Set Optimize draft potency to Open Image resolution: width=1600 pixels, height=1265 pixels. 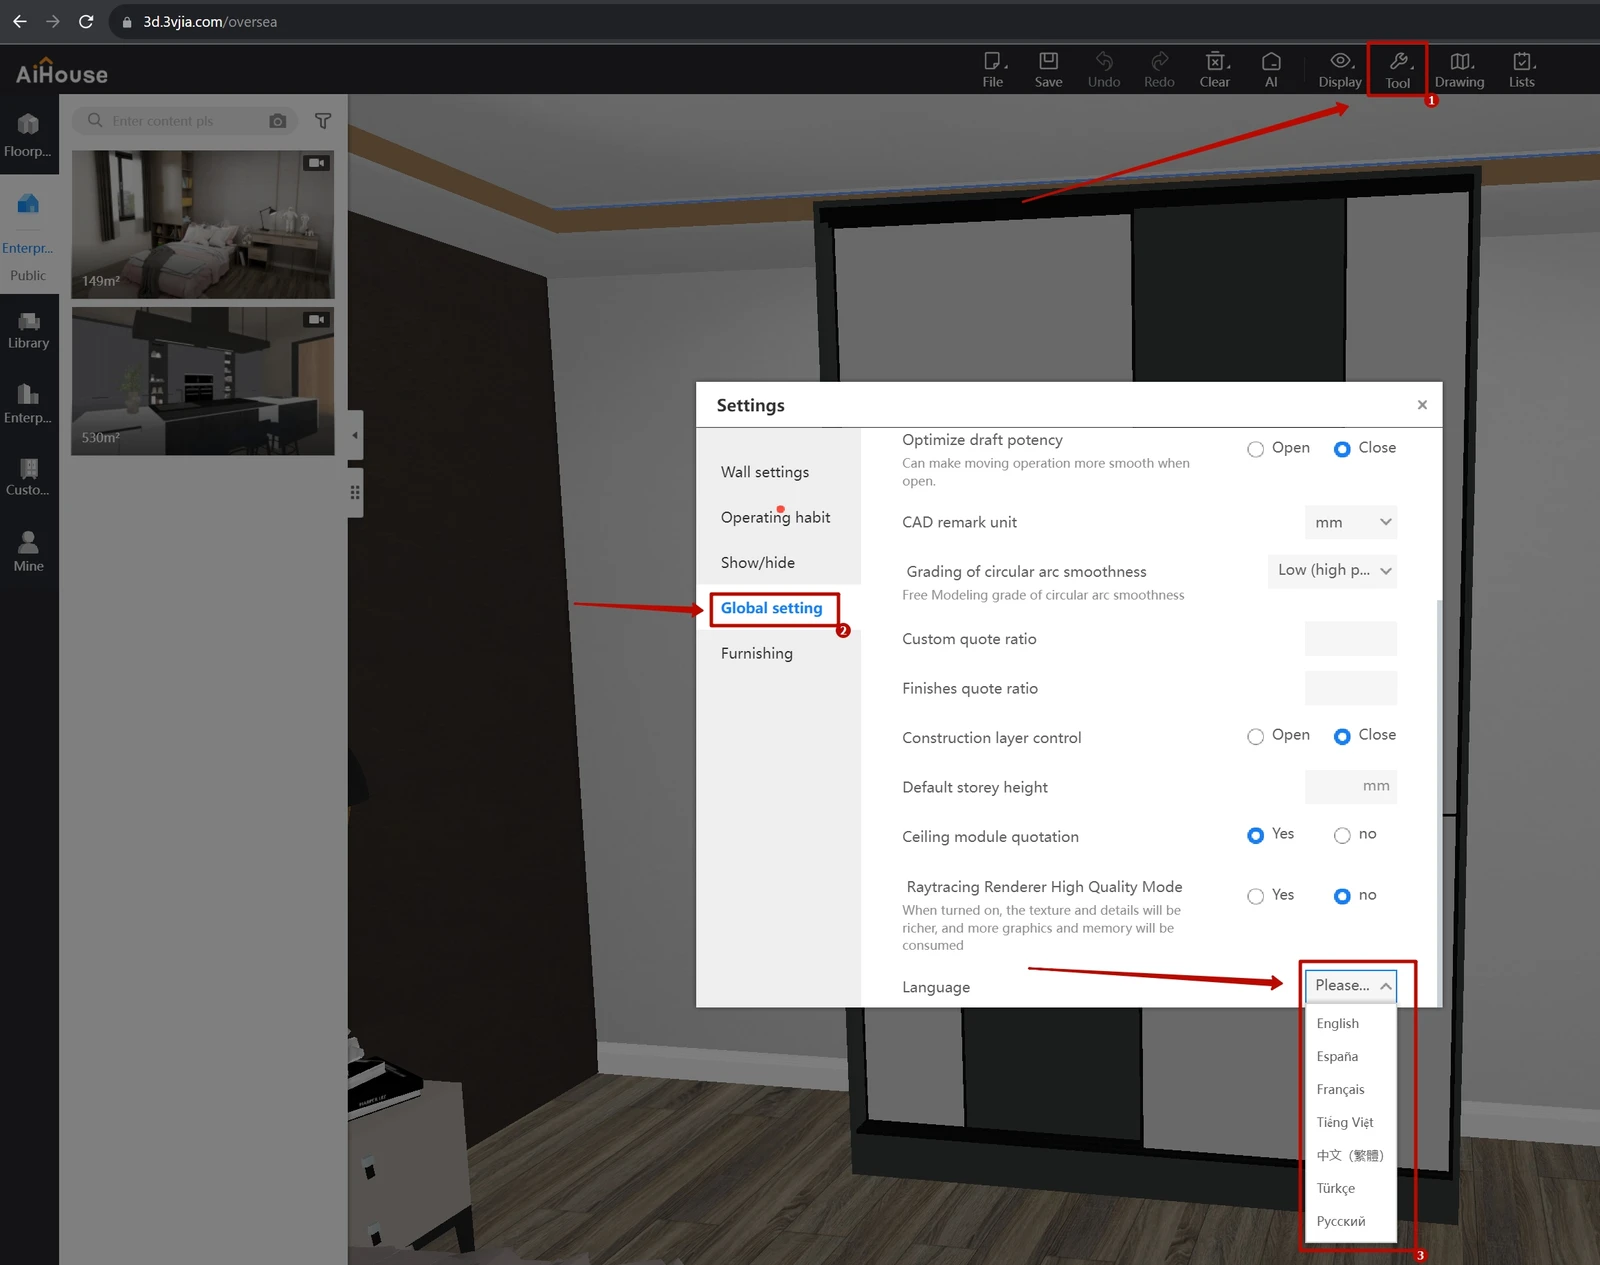pos(1256,449)
